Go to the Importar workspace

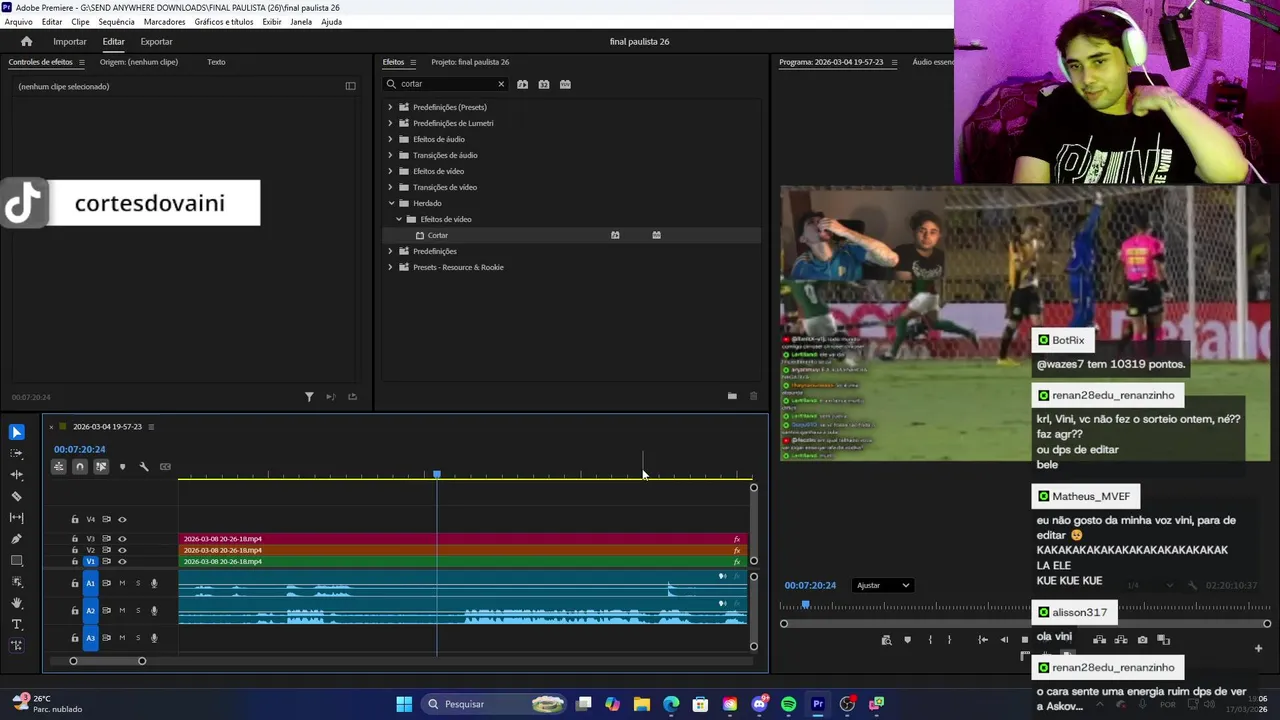coord(70,42)
